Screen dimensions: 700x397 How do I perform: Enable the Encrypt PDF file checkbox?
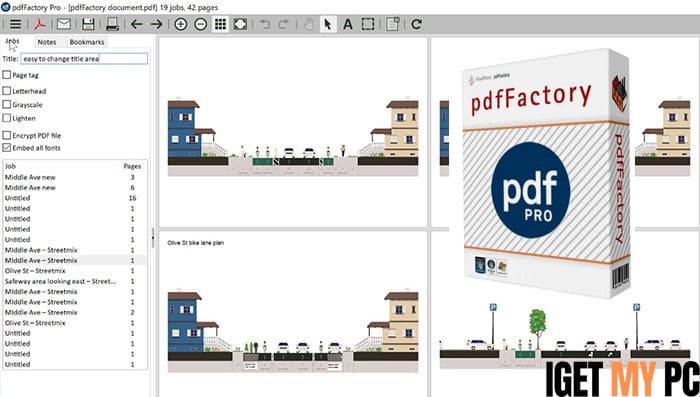pyautogui.click(x=7, y=135)
